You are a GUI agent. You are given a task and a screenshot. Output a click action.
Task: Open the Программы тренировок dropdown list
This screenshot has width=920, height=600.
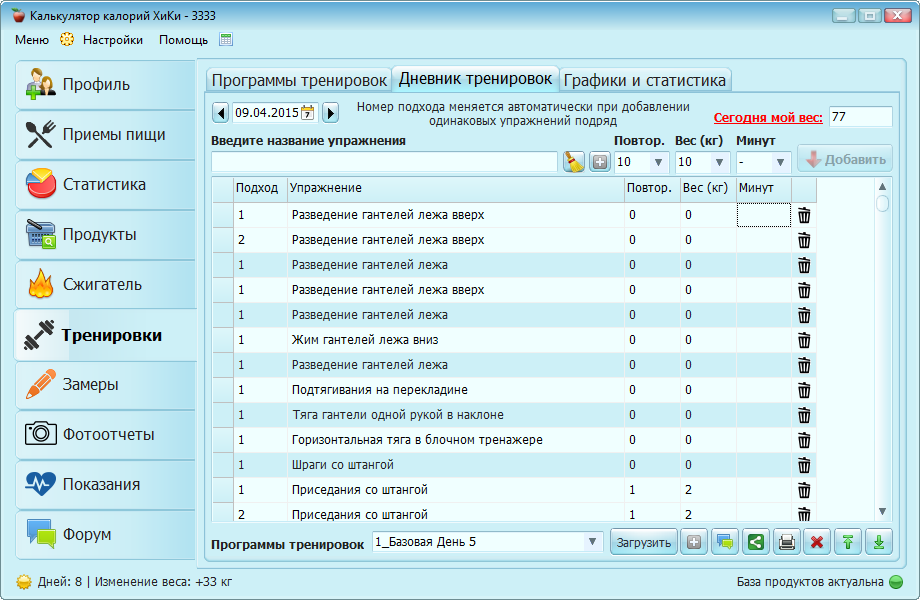[x=591, y=542]
